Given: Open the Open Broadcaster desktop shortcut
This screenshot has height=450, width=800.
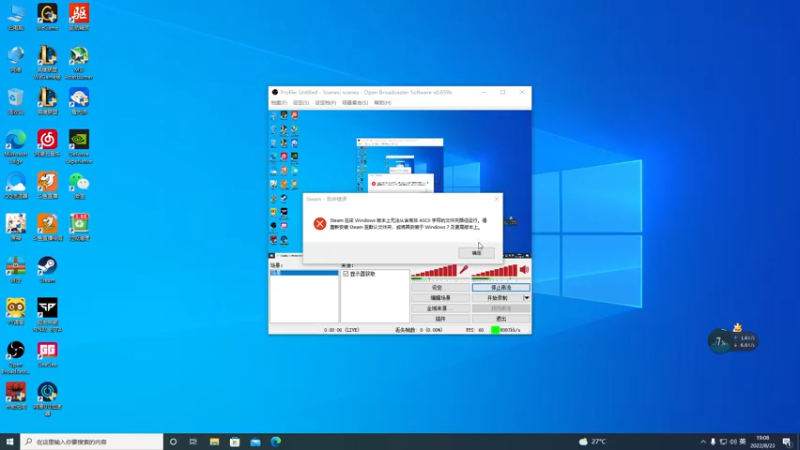Looking at the screenshot, I should point(16,358).
